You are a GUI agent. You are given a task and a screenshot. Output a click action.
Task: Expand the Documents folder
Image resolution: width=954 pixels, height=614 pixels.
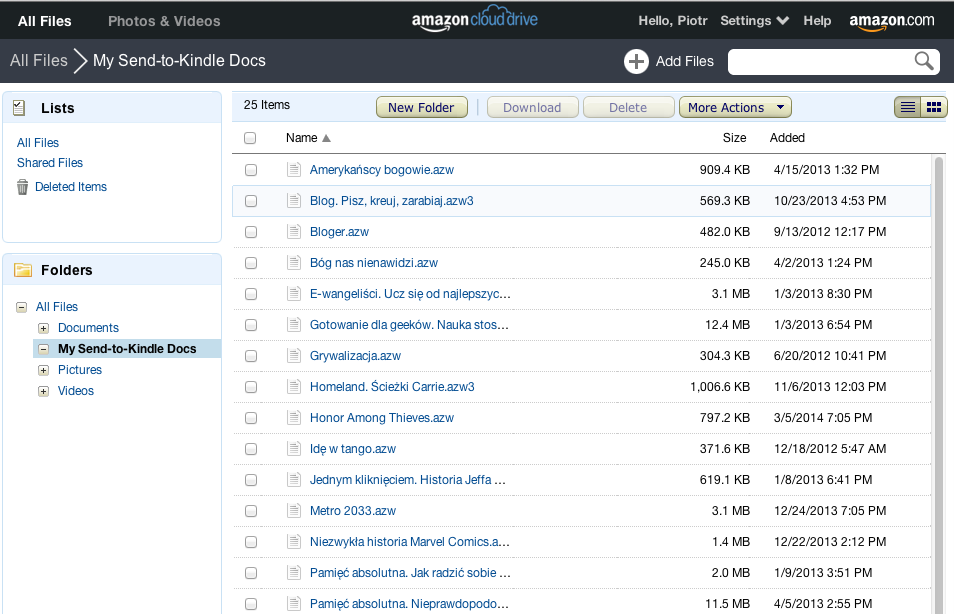point(43,329)
